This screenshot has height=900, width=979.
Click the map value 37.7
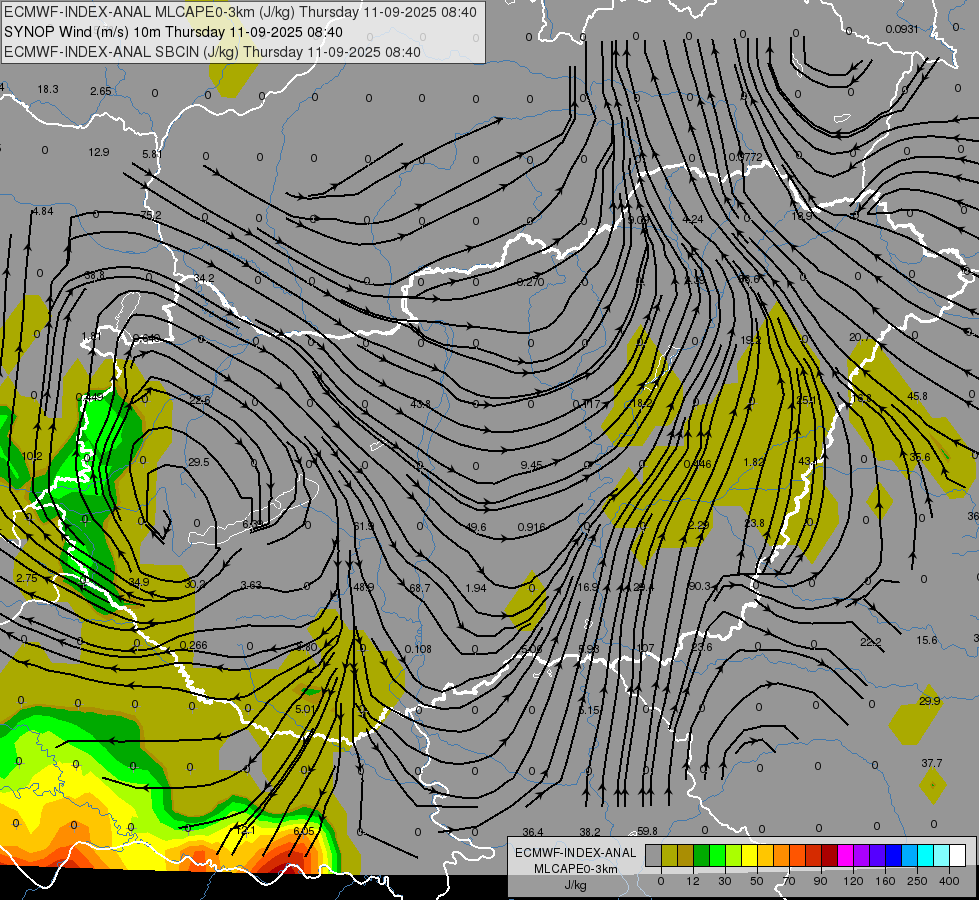pos(932,763)
